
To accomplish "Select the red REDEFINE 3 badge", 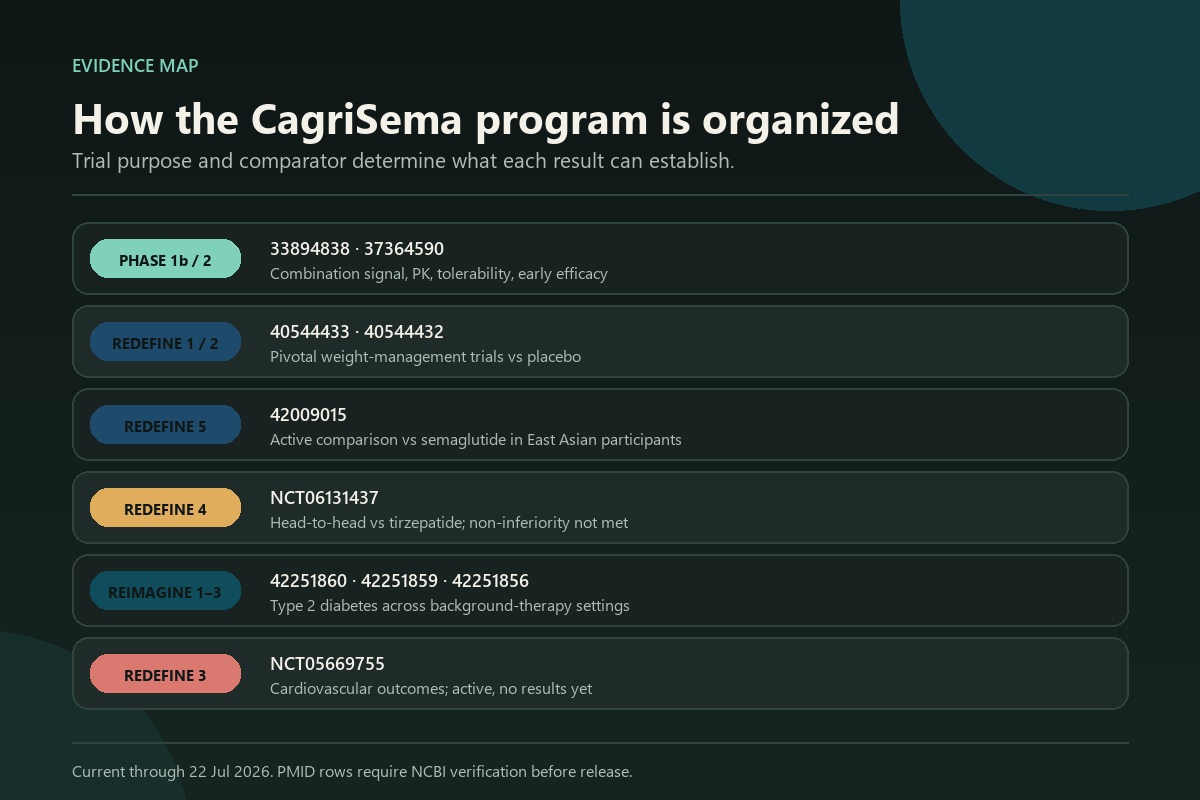I will click(x=165, y=674).
